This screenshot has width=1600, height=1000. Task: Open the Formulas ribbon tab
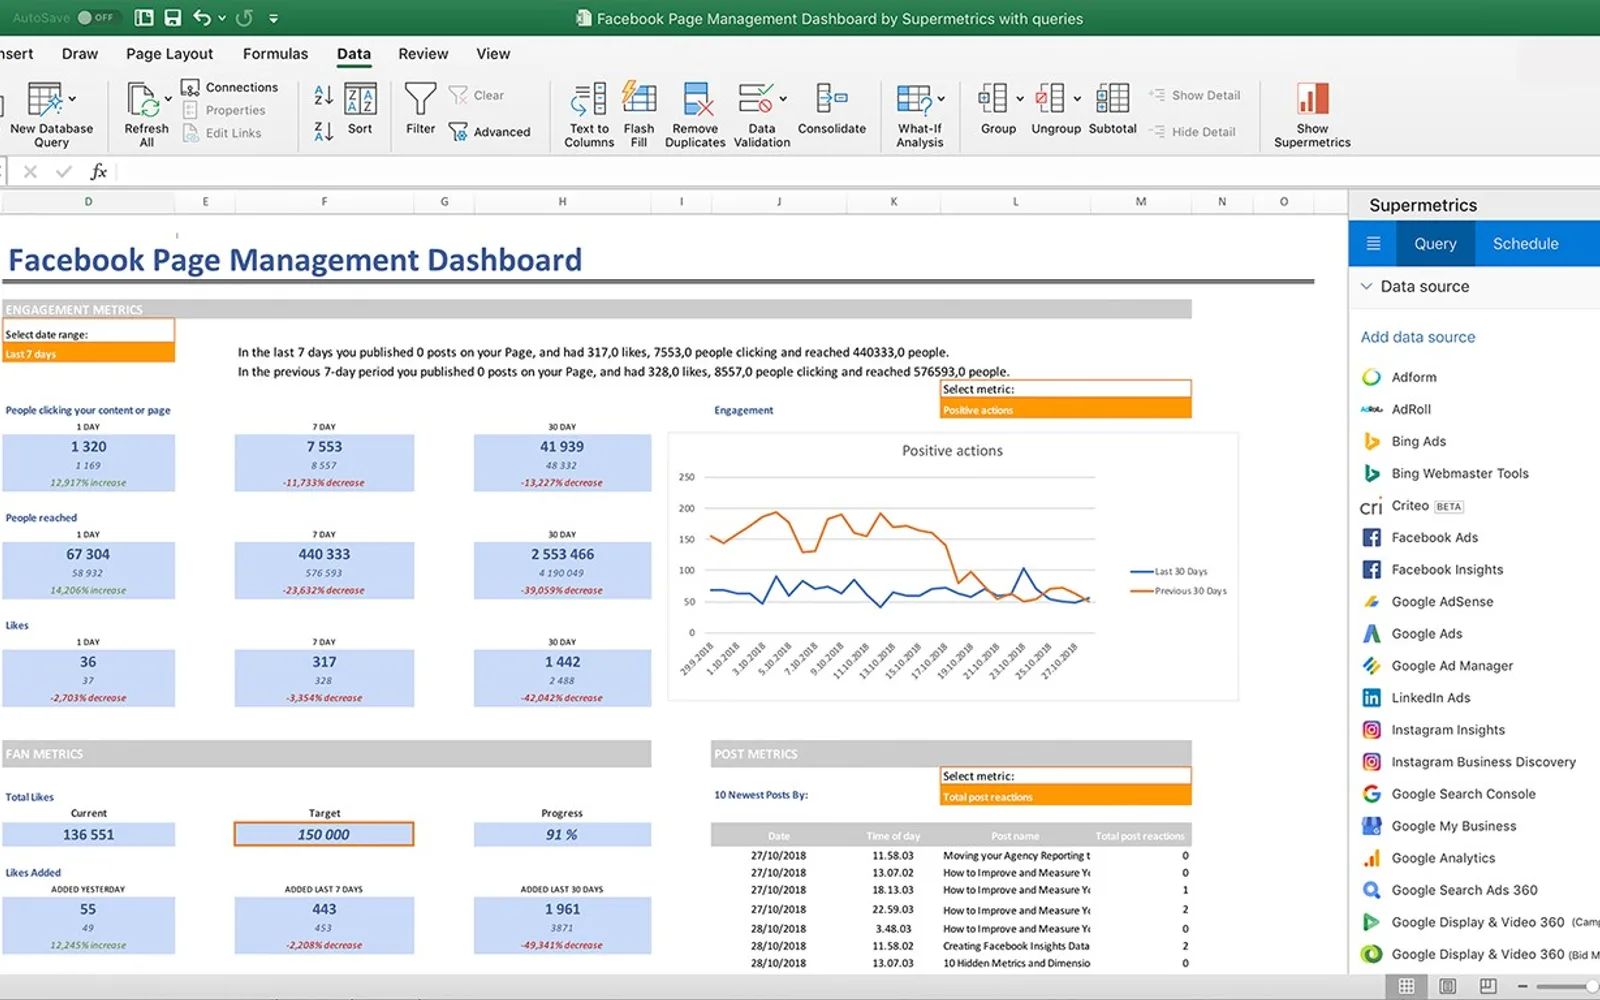pyautogui.click(x=275, y=54)
